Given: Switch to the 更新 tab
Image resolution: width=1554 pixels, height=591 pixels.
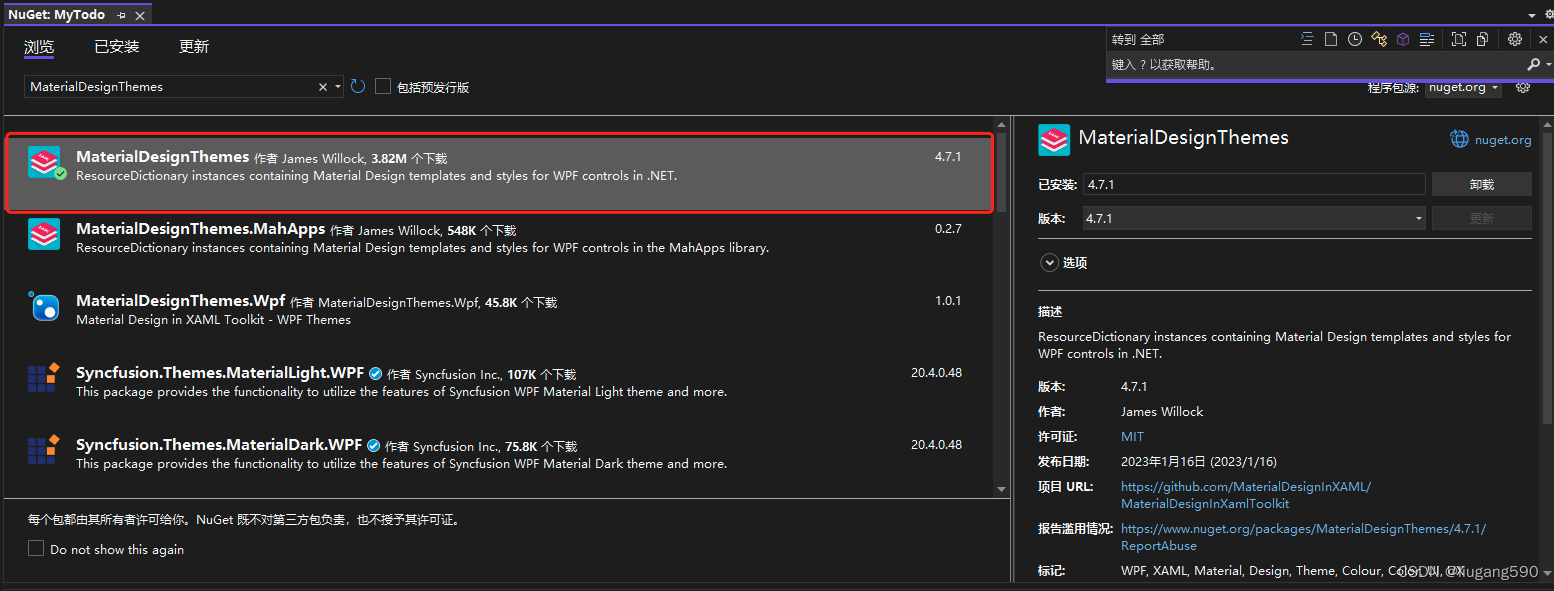Looking at the screenshot, I should tap(194, 46).
